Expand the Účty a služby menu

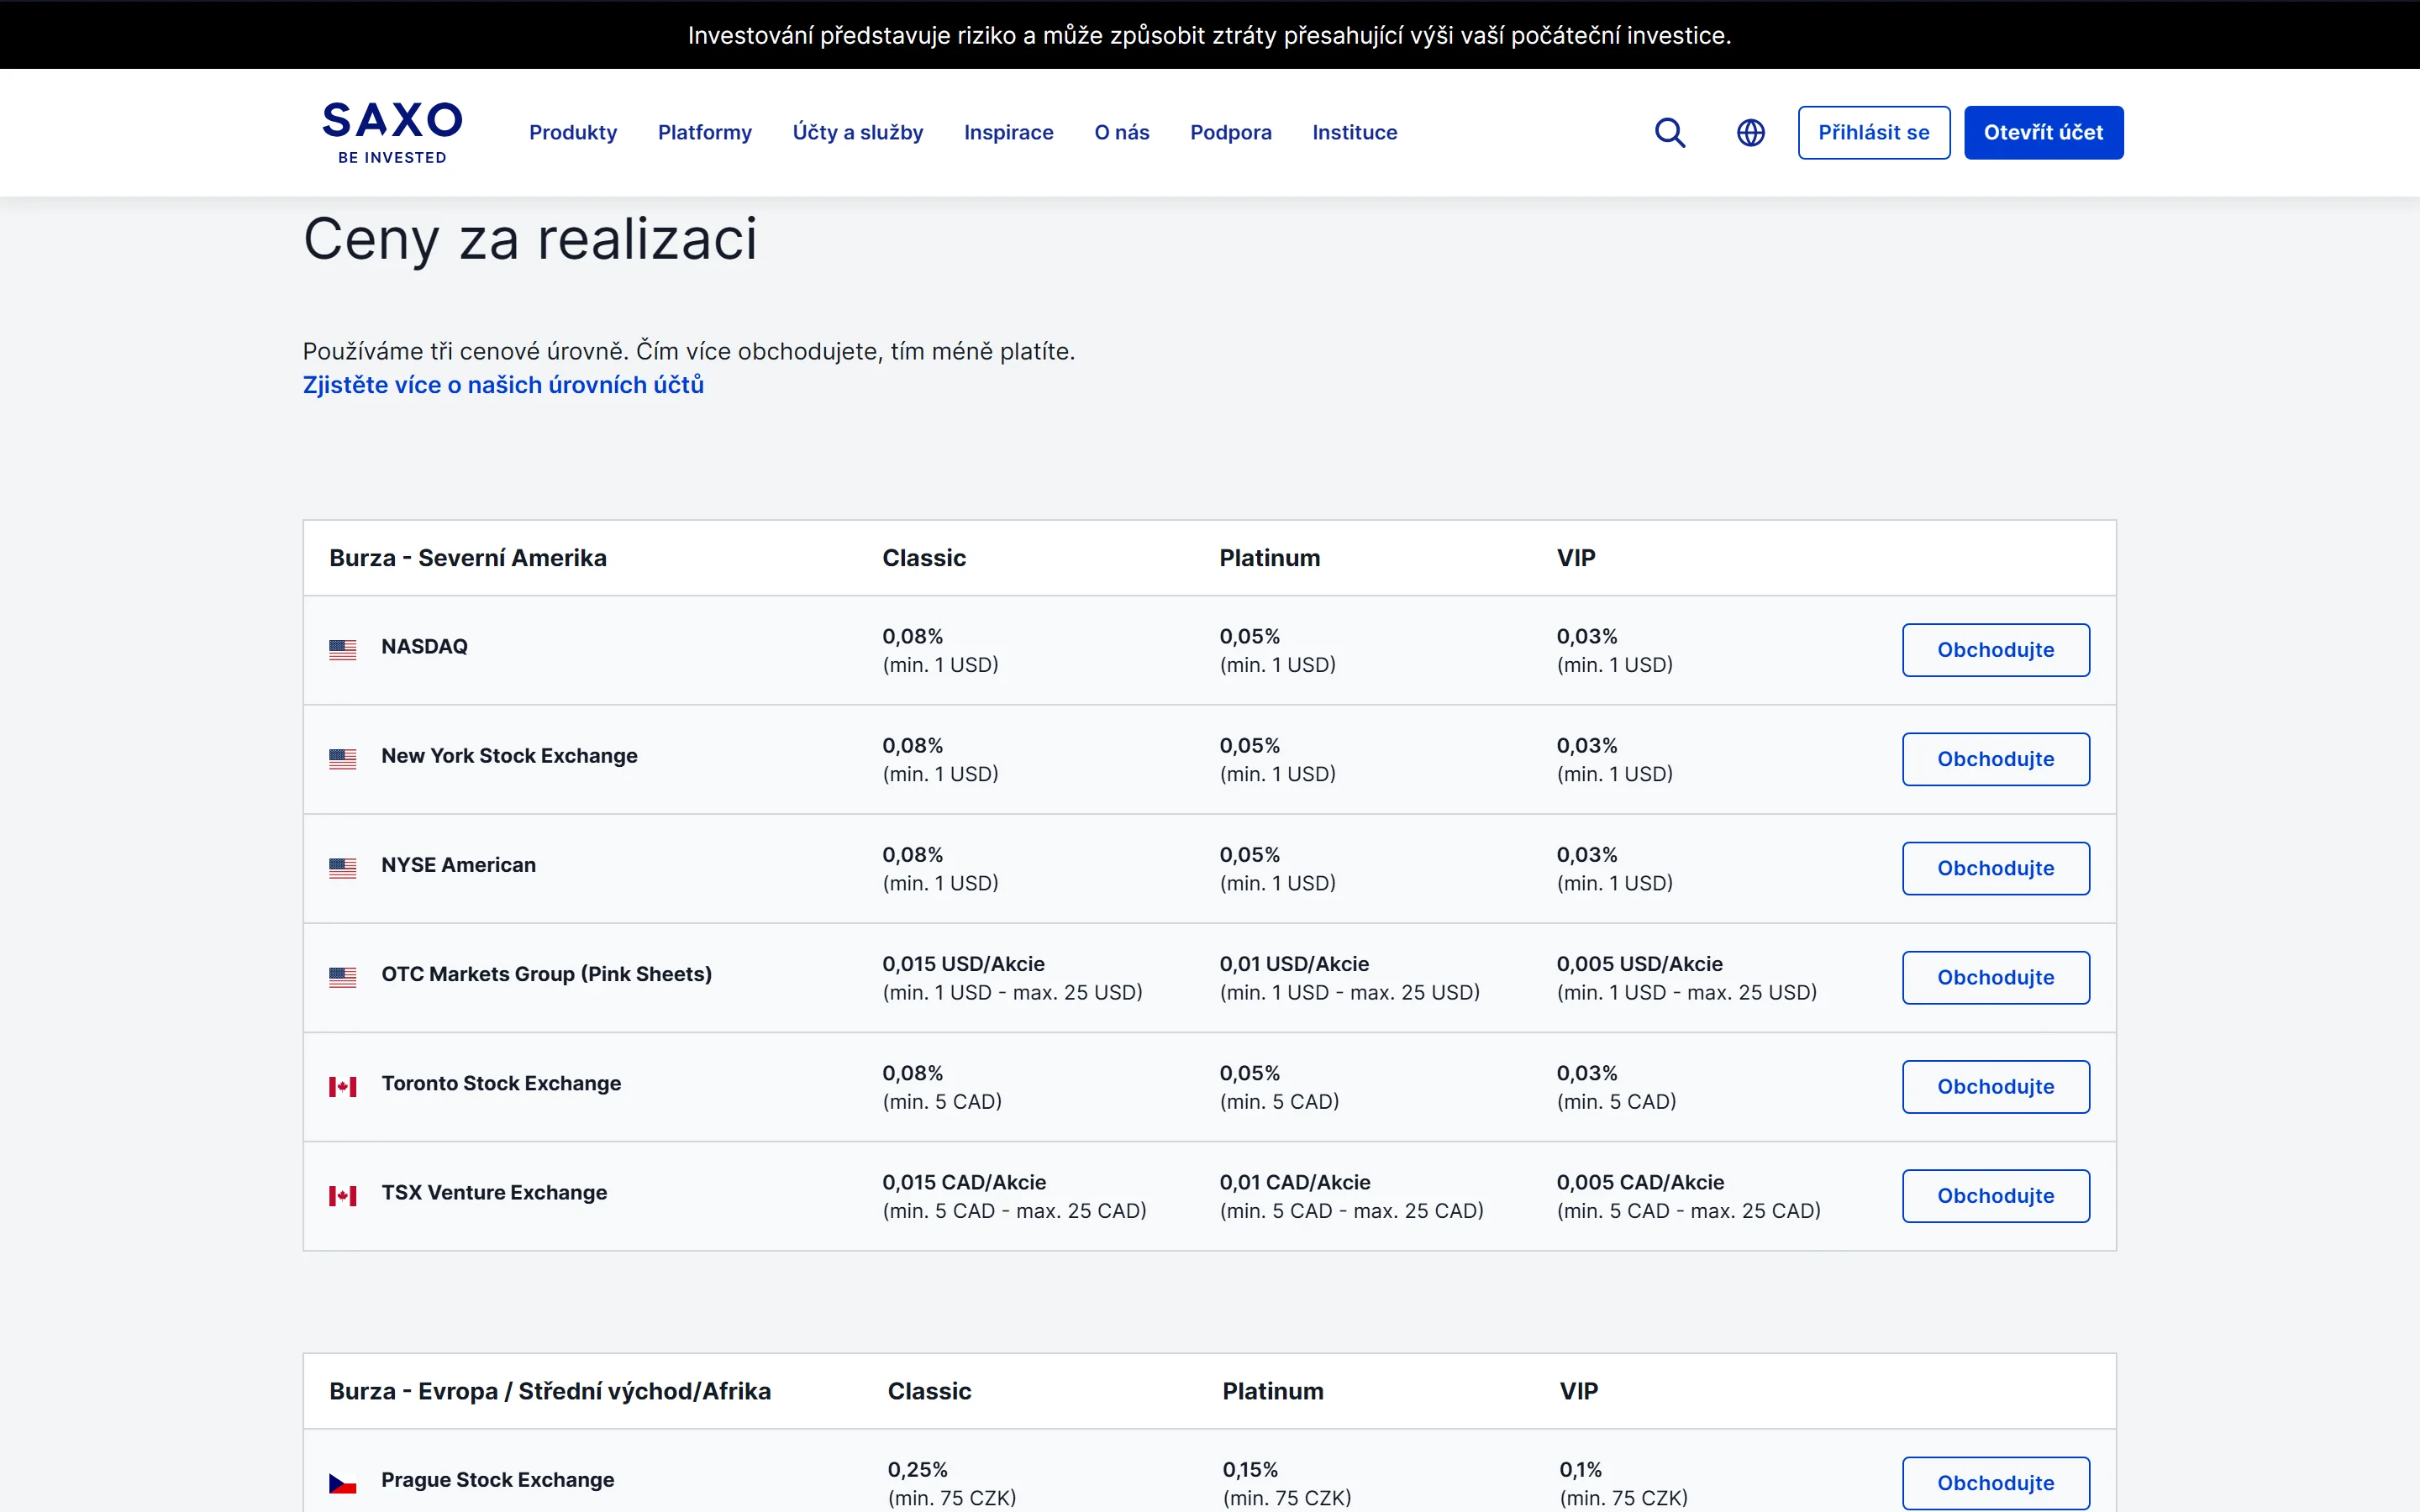click(x=857, y=132)
